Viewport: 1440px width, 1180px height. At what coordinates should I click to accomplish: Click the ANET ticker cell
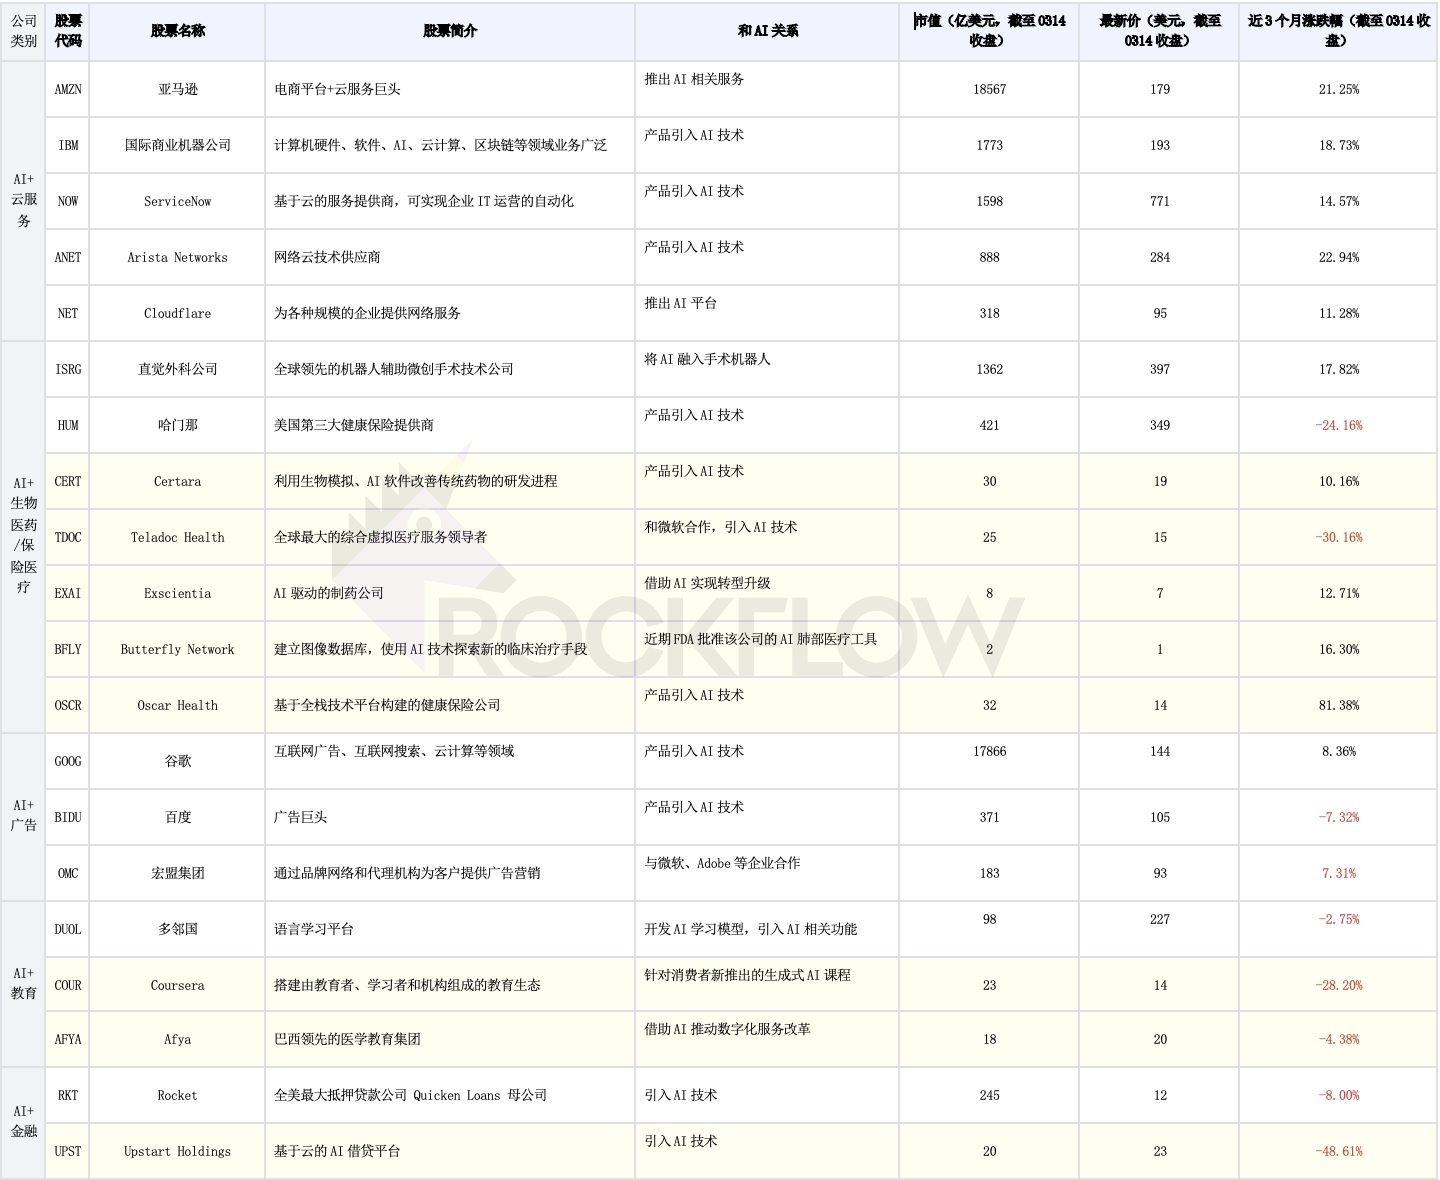(x=68, y=257)
